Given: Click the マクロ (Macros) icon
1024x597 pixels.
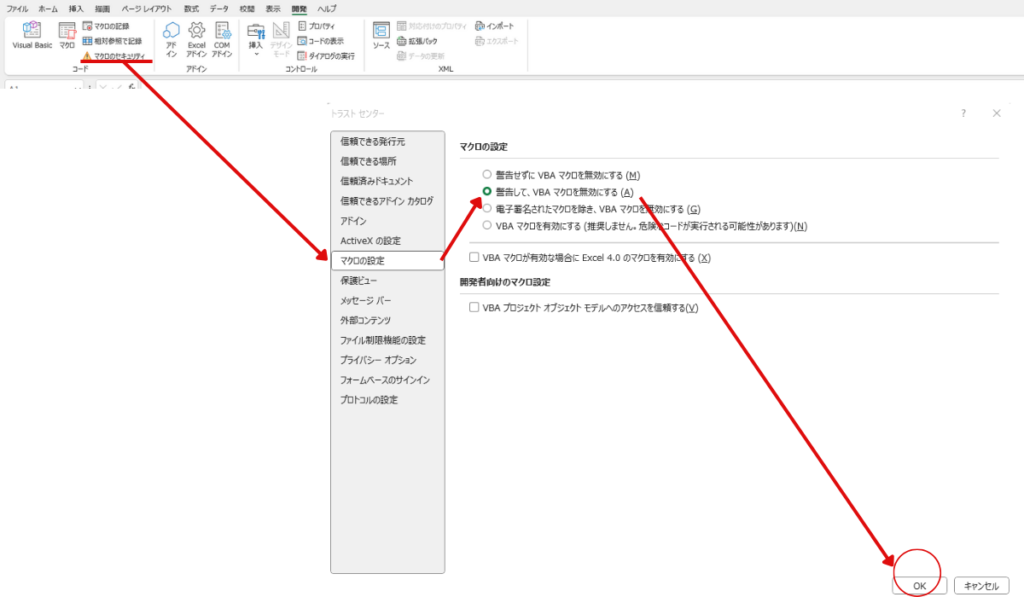Looking at the screenshot, I should click(67, 35).
